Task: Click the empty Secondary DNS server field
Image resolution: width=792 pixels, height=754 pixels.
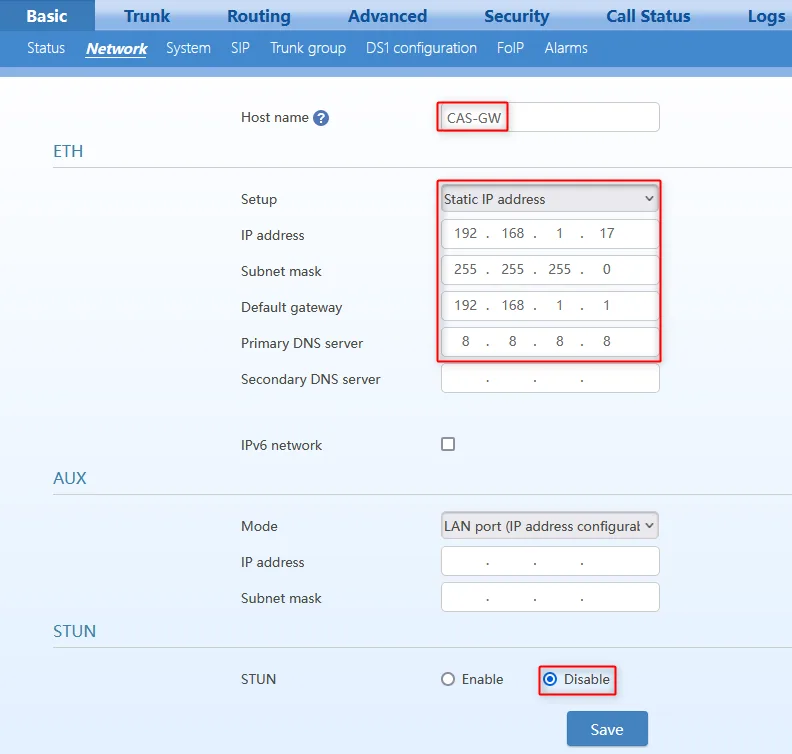Action: (x=550, y=378)
